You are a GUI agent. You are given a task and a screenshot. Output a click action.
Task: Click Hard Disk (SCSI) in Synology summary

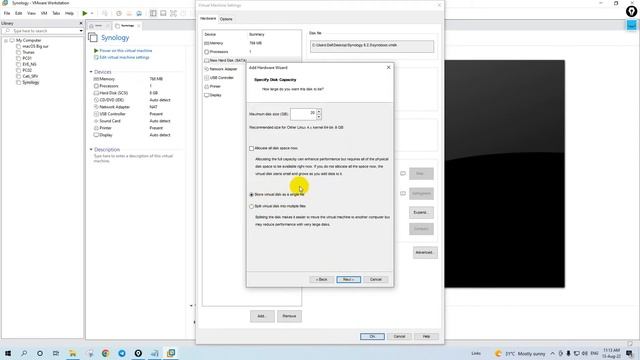(113, 93)
